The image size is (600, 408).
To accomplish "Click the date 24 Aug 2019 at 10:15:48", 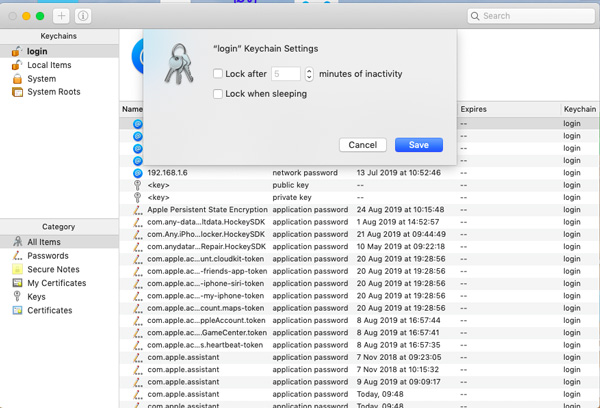I will tap(401, 210).
